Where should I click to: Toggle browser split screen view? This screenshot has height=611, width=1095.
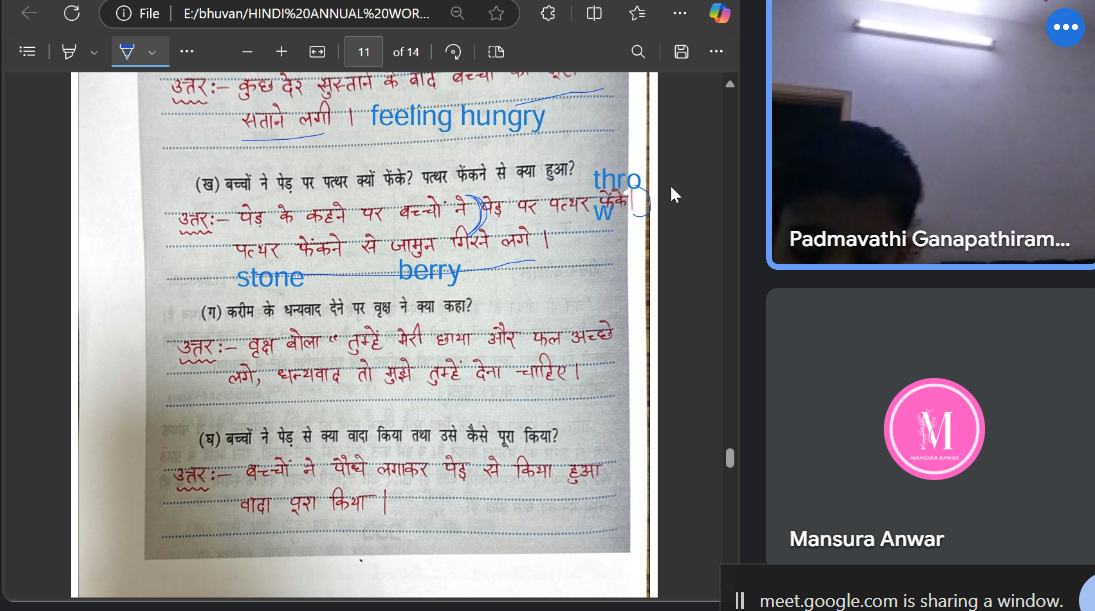pyautogui.click(x=594, y=13)
